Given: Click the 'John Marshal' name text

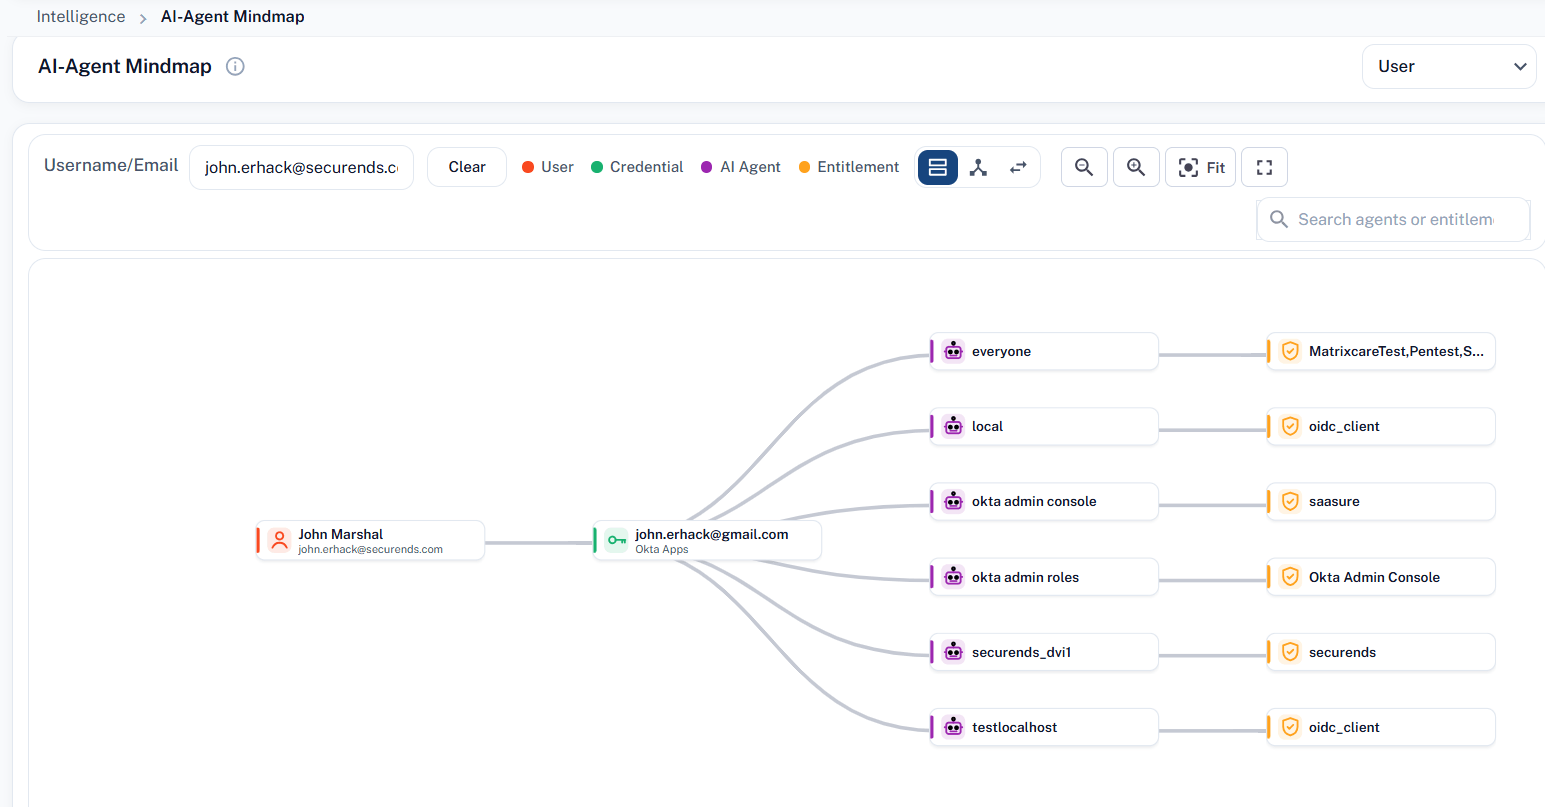Looking at the screenshot, I should click(x=340, y=534).
